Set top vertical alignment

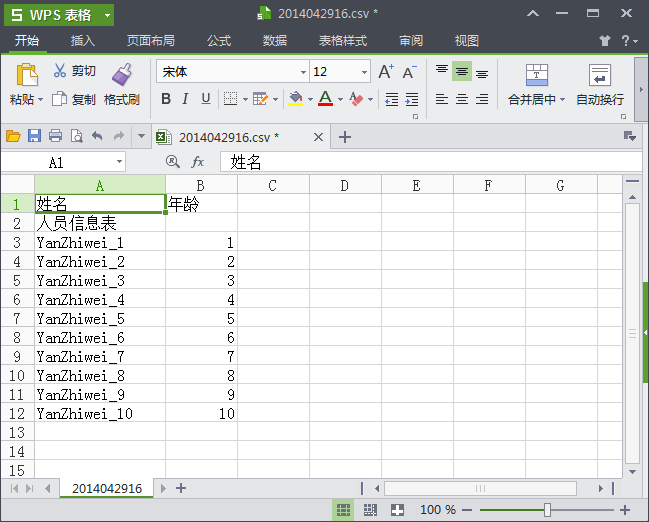[x=442, y=71]
